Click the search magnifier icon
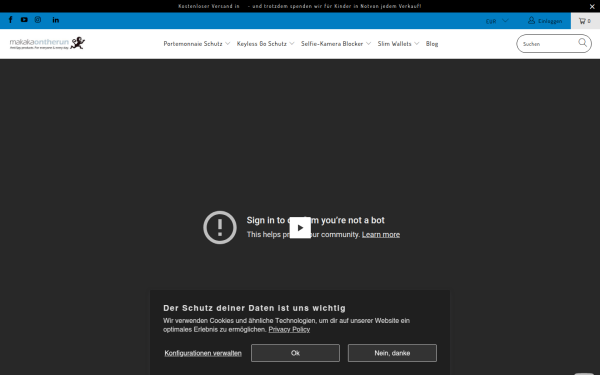Screen dimensions: 600x375 point(582,42)
